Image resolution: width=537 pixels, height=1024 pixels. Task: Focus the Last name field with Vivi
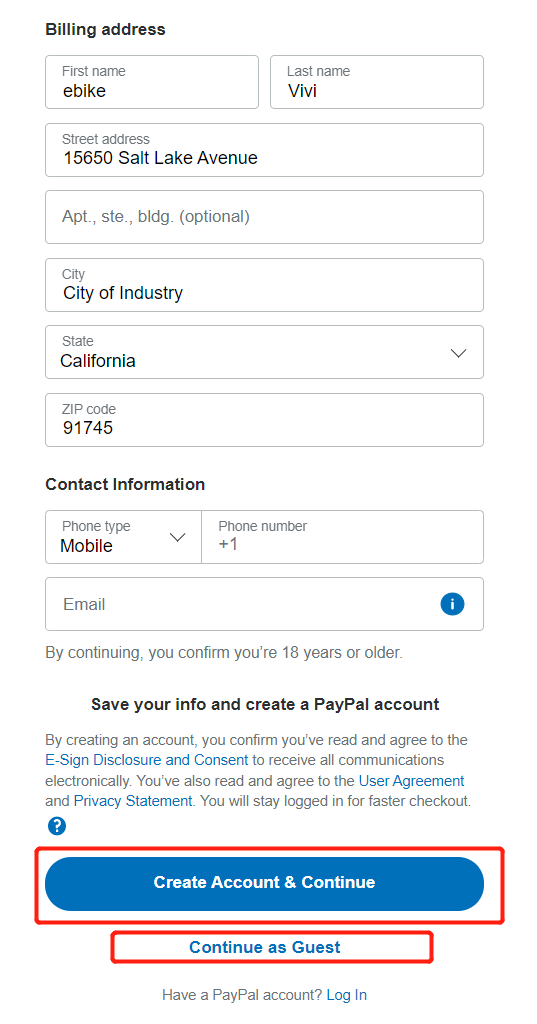coord(377,82)
